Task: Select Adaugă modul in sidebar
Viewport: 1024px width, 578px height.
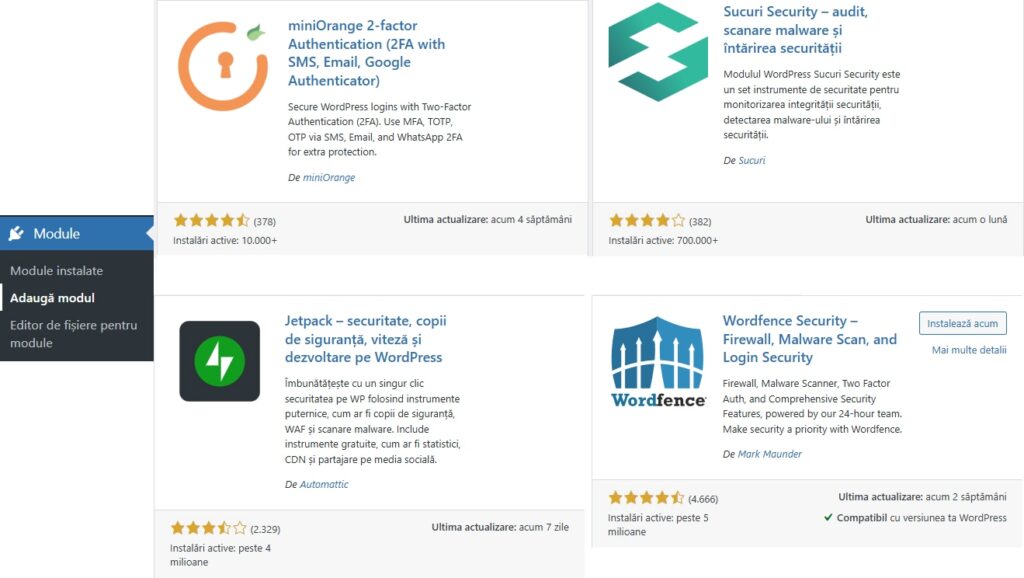Action: 52,298
